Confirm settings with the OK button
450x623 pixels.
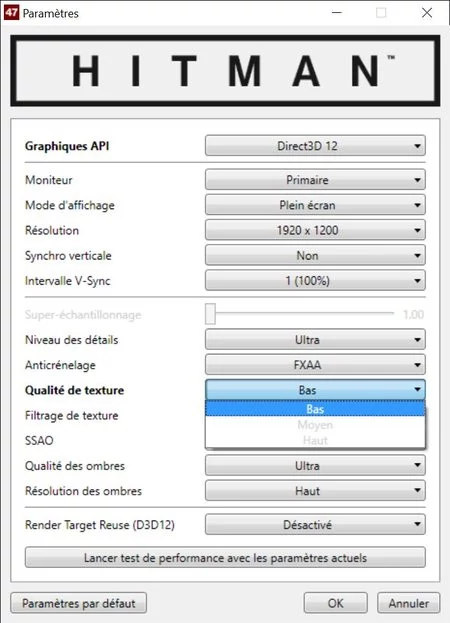[336, 603]
